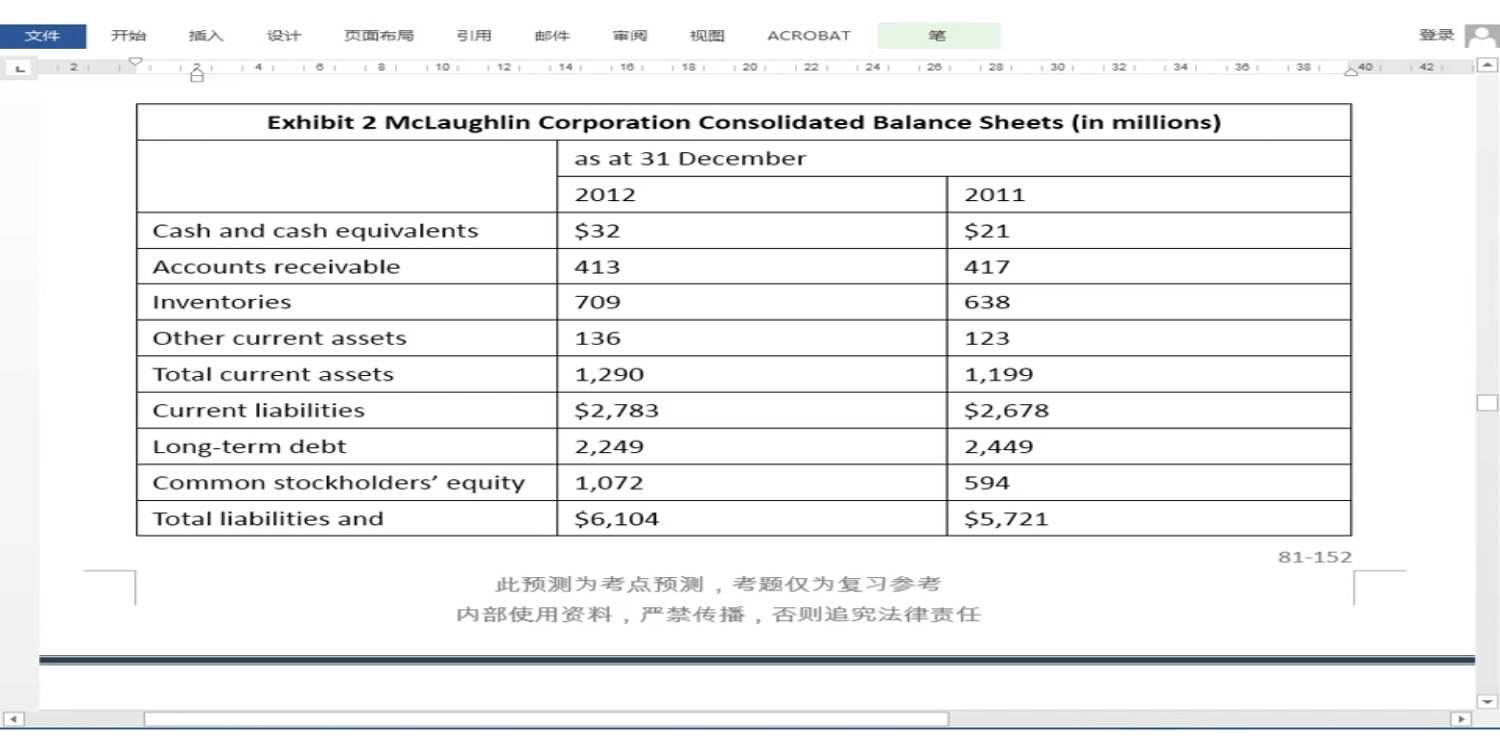Click the ruler tab stop selector
Screen dimensions: 1500x750
click(x=18, y=68)
